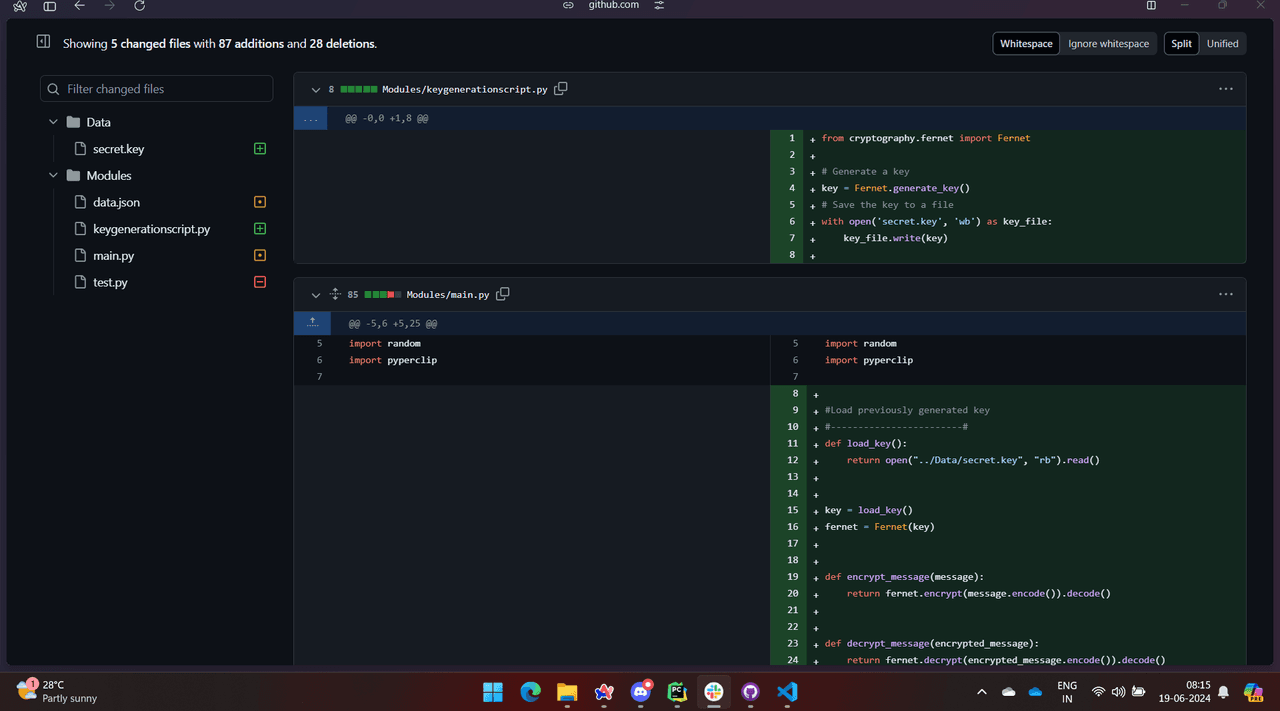This screenshot has height=711, width=1280.
Task: Open more options menu for main.py diff
Action: click(1225, 294)
